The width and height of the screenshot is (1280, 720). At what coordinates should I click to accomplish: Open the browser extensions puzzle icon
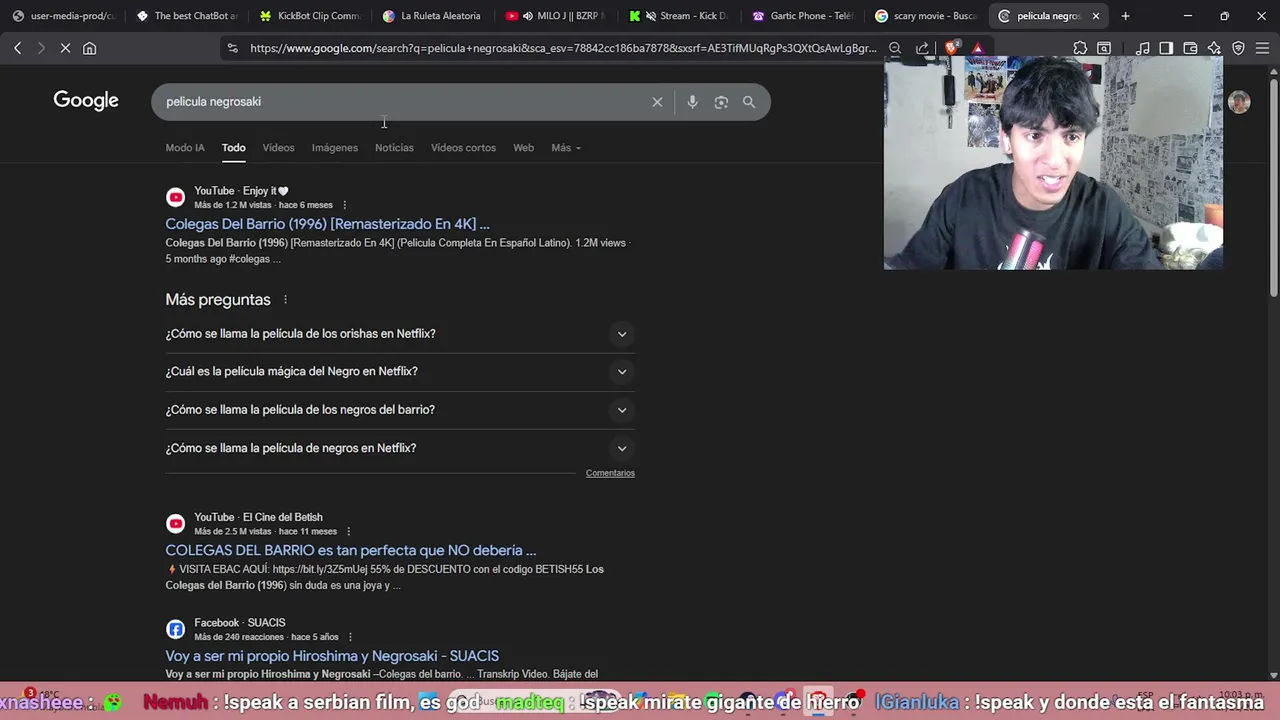pyautogui.click(x=1080, y=48)
